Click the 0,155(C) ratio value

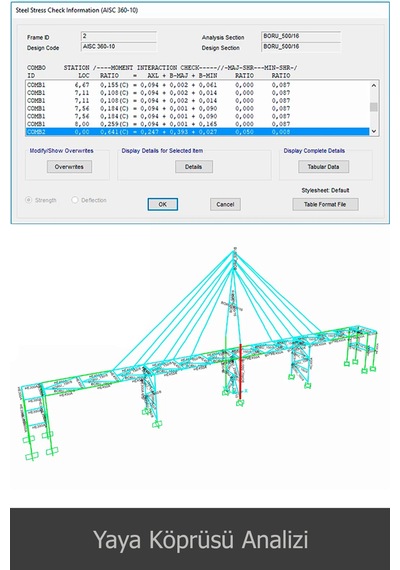114,85
